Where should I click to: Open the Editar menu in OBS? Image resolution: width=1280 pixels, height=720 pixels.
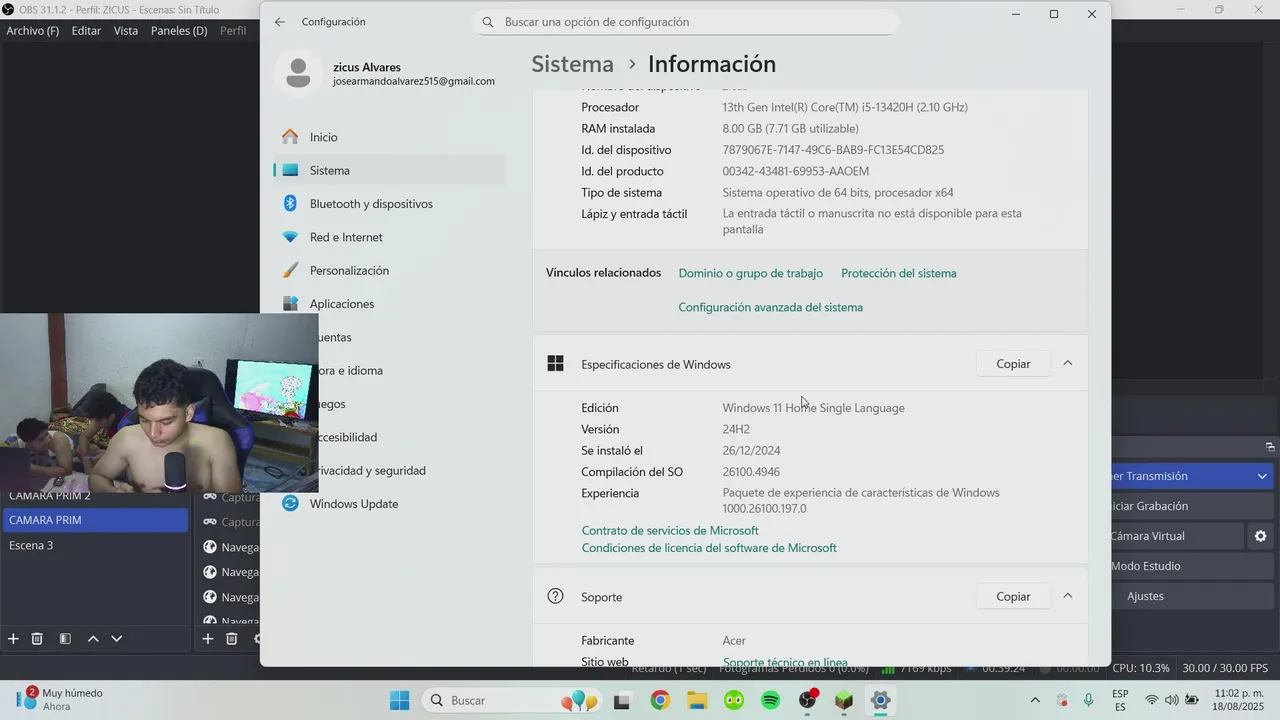pyautogui.click(x=86, y=31)
